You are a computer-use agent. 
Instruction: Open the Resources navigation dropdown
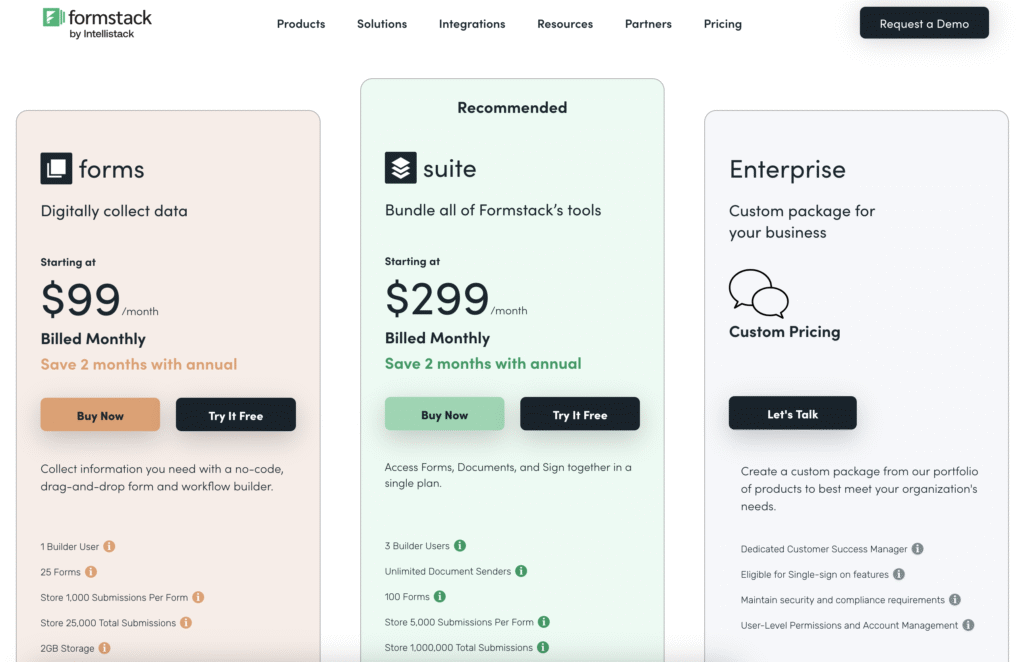(565, 23)
